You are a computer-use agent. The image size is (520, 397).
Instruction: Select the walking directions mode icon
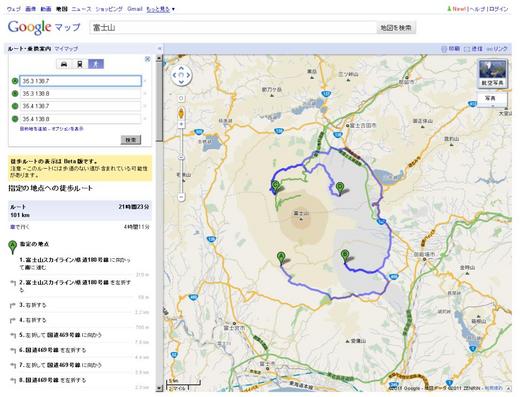(96, 64)
